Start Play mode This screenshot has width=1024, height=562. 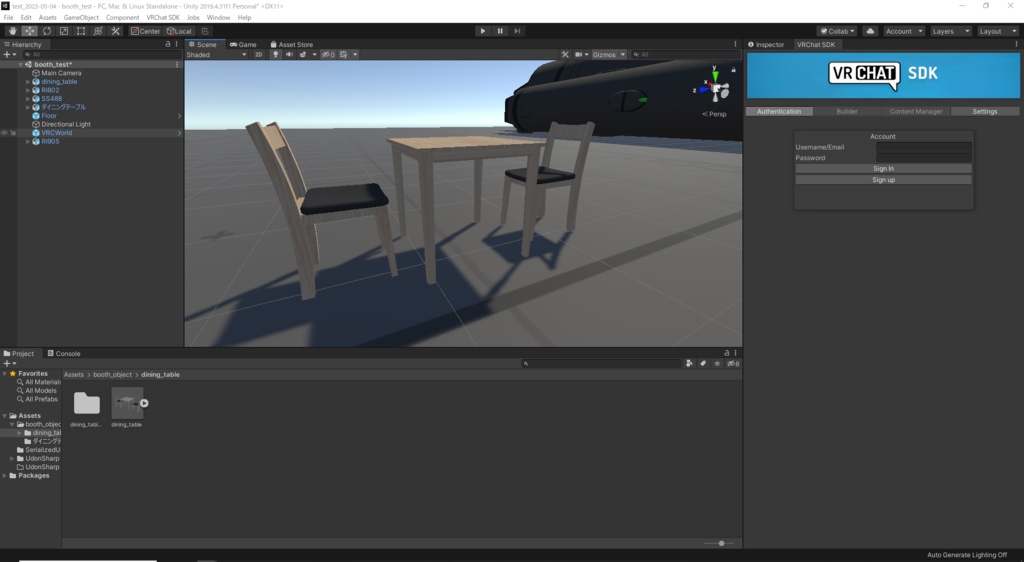pos(483,31)
